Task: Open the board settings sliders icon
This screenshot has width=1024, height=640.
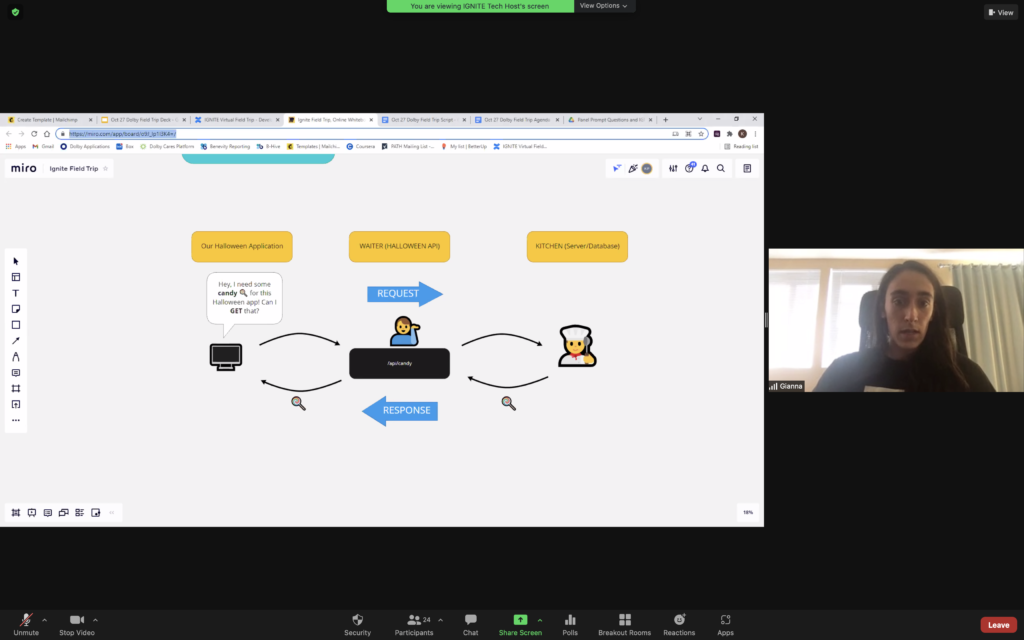Action: click(673, 168)
